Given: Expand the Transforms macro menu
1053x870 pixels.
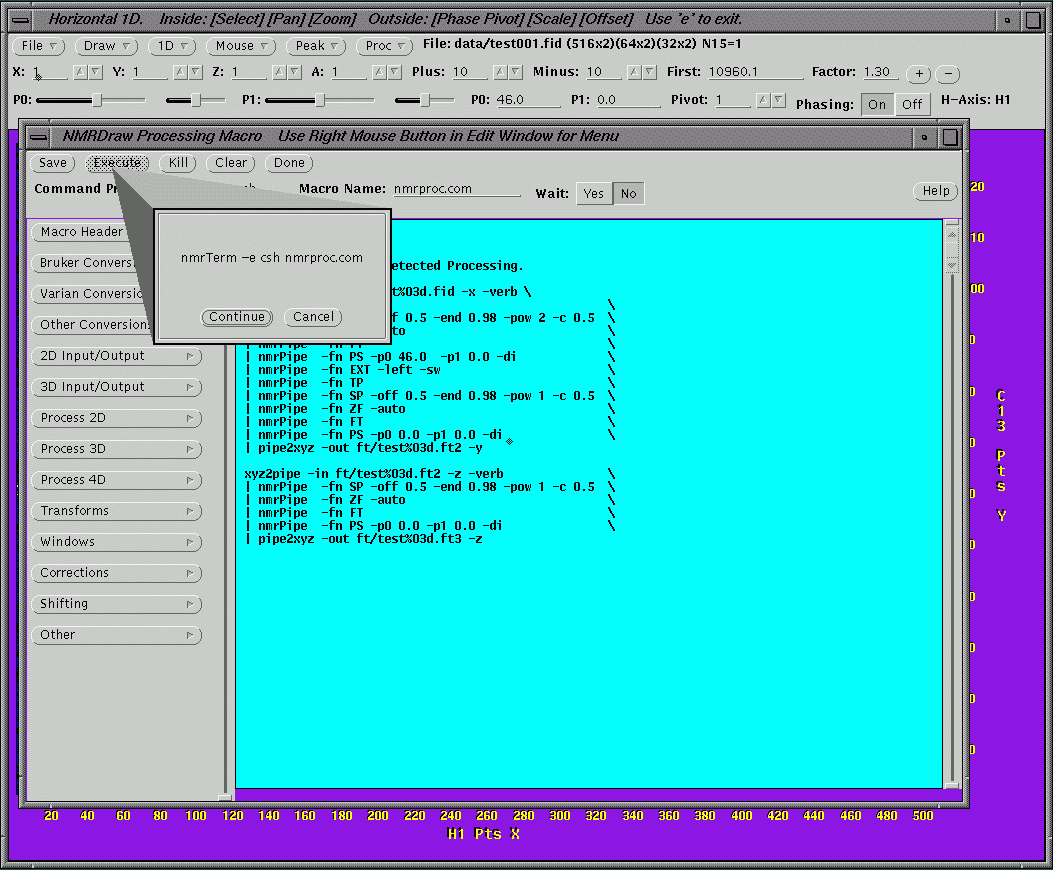Looking at the screenshot, I should click(116, 511).
